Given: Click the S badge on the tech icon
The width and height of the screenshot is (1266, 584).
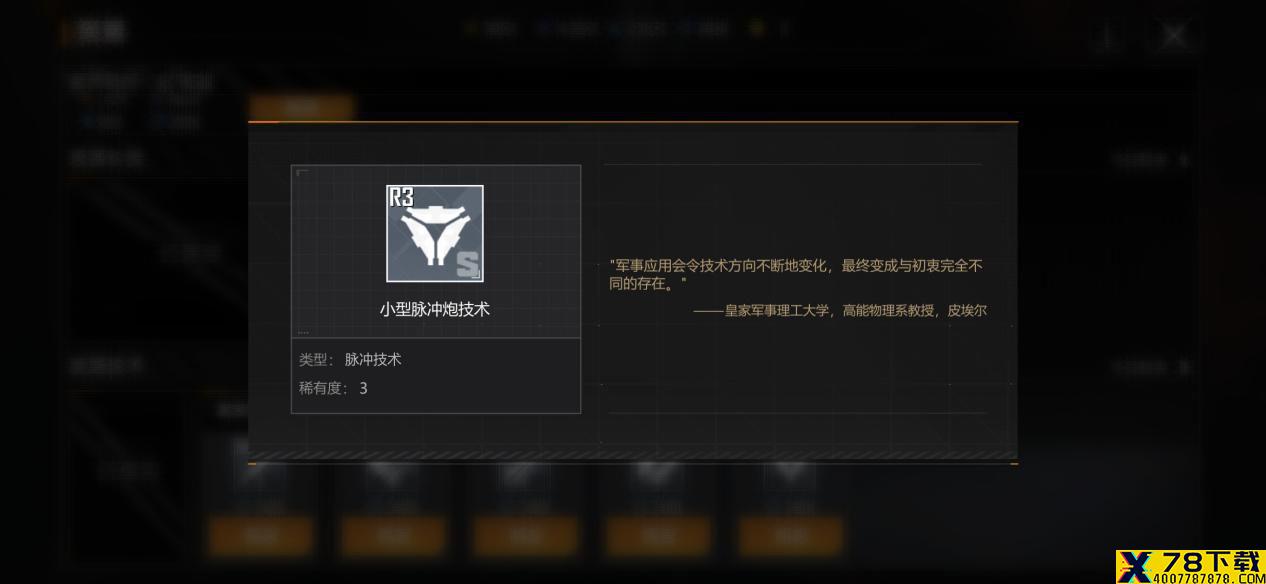Looking at the screenshot, I should tap(467, 265).
